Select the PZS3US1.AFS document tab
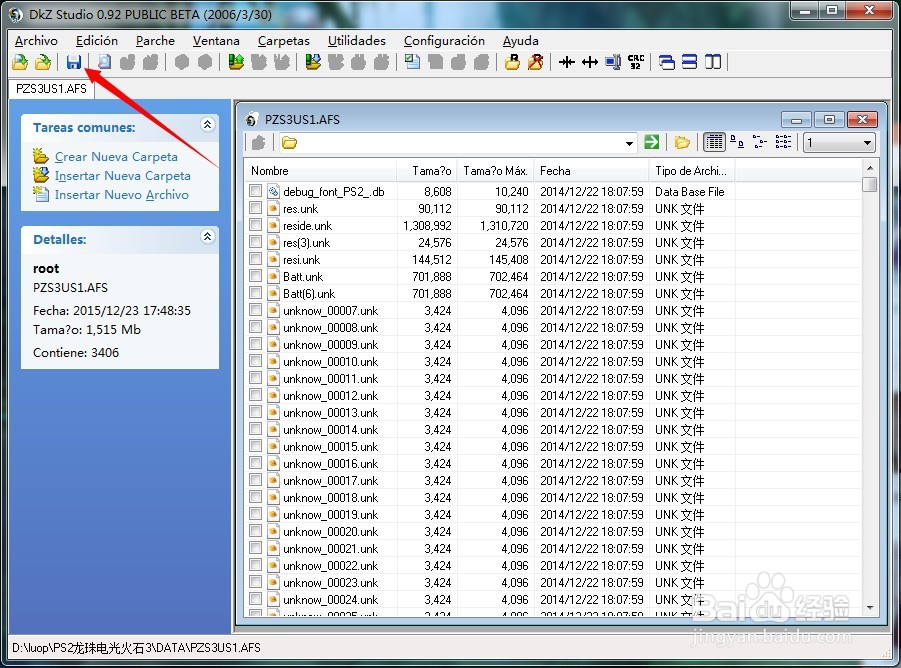This screenshot has width=901, height=668. [x=51, y=88]
